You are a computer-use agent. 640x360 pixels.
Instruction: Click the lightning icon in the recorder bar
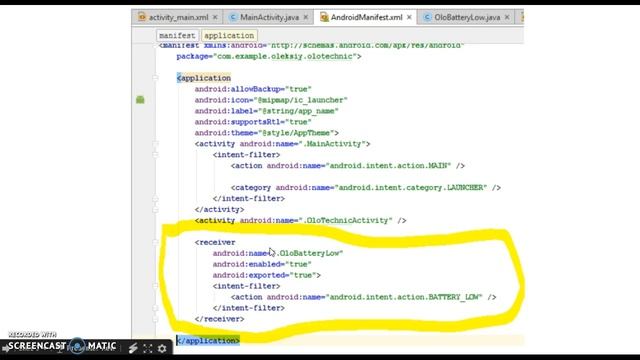[133, 348]
